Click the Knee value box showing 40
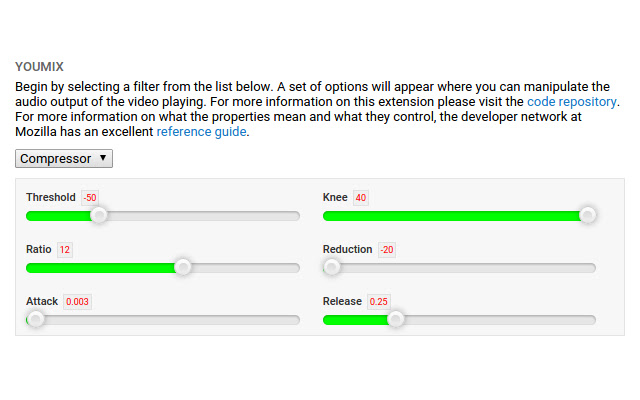 click(x=361, y=198)
